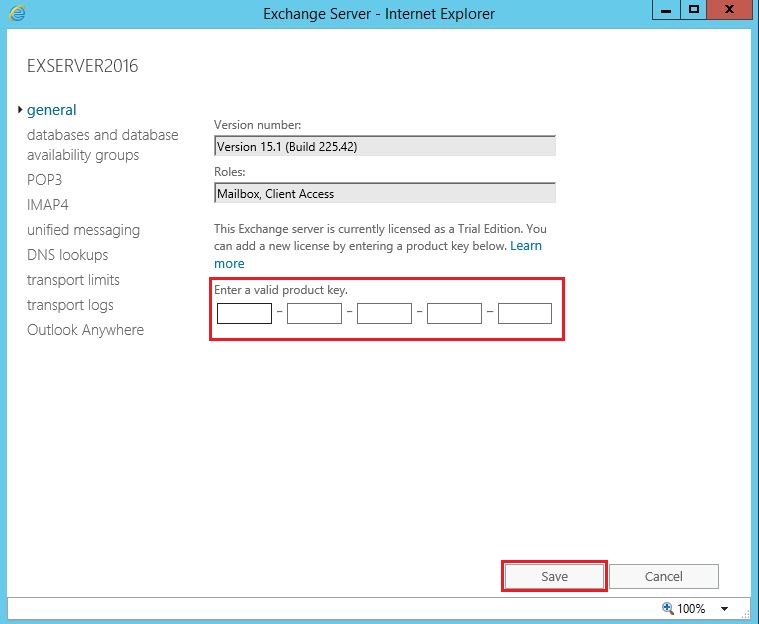
Task: Click the Version number field
Action: point(385,146)
